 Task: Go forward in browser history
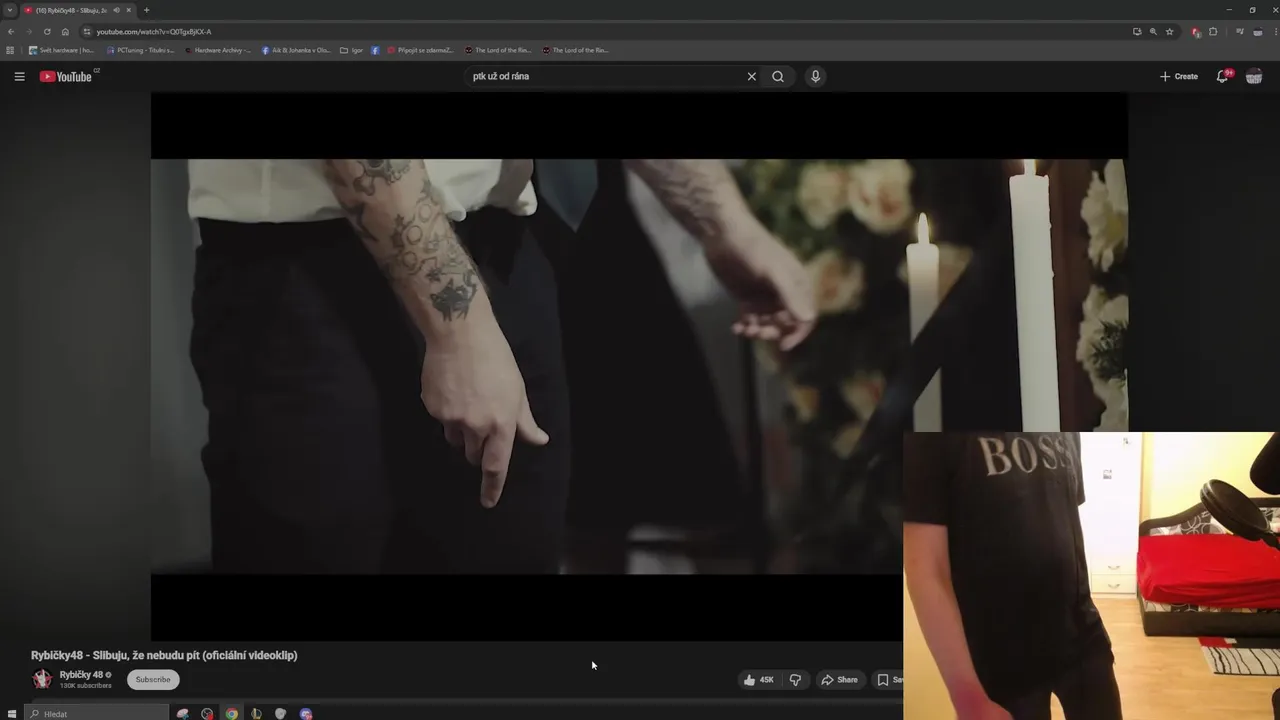point(29,31)
